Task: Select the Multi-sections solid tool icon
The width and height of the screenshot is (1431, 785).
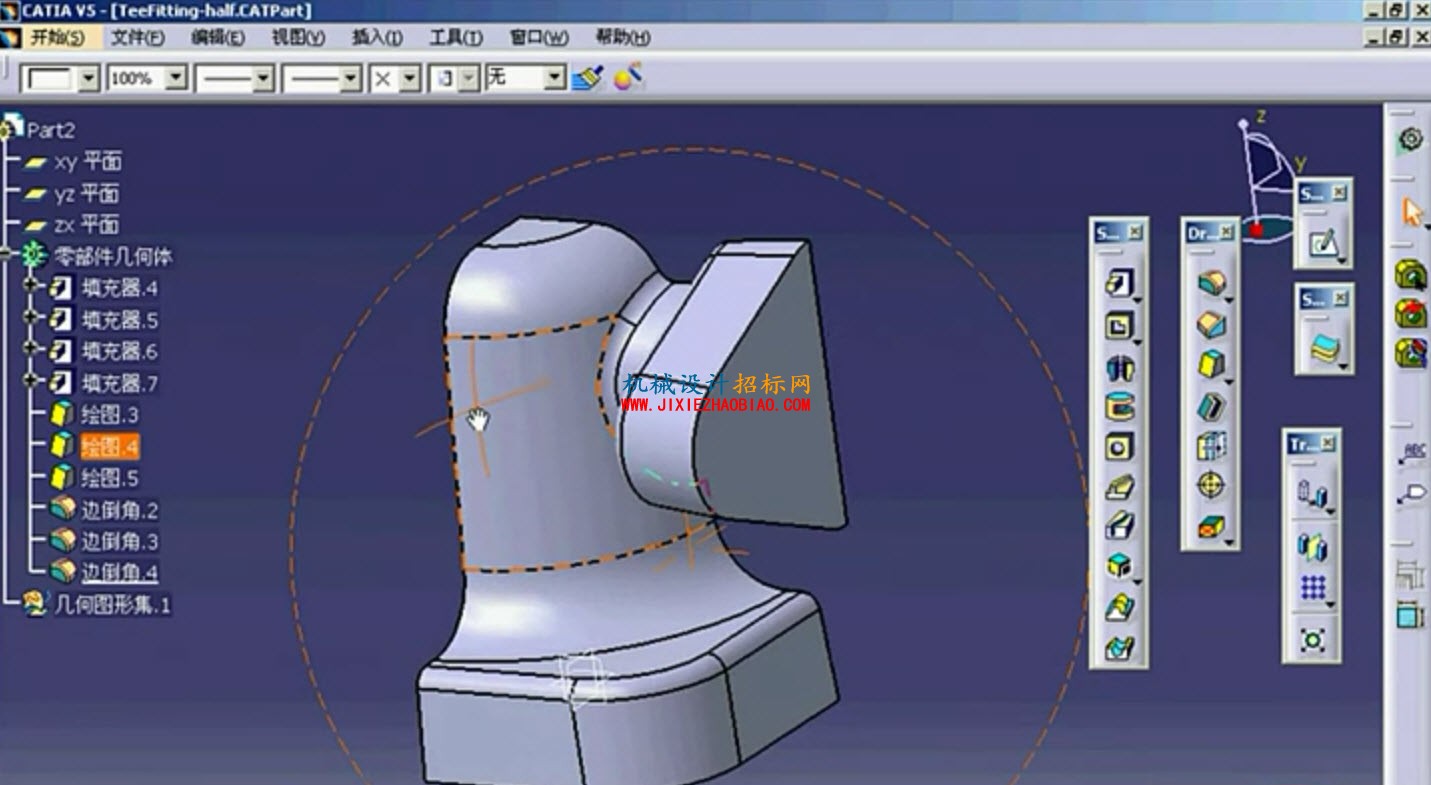Action: pyautogui.click(x=1119, y=606)
